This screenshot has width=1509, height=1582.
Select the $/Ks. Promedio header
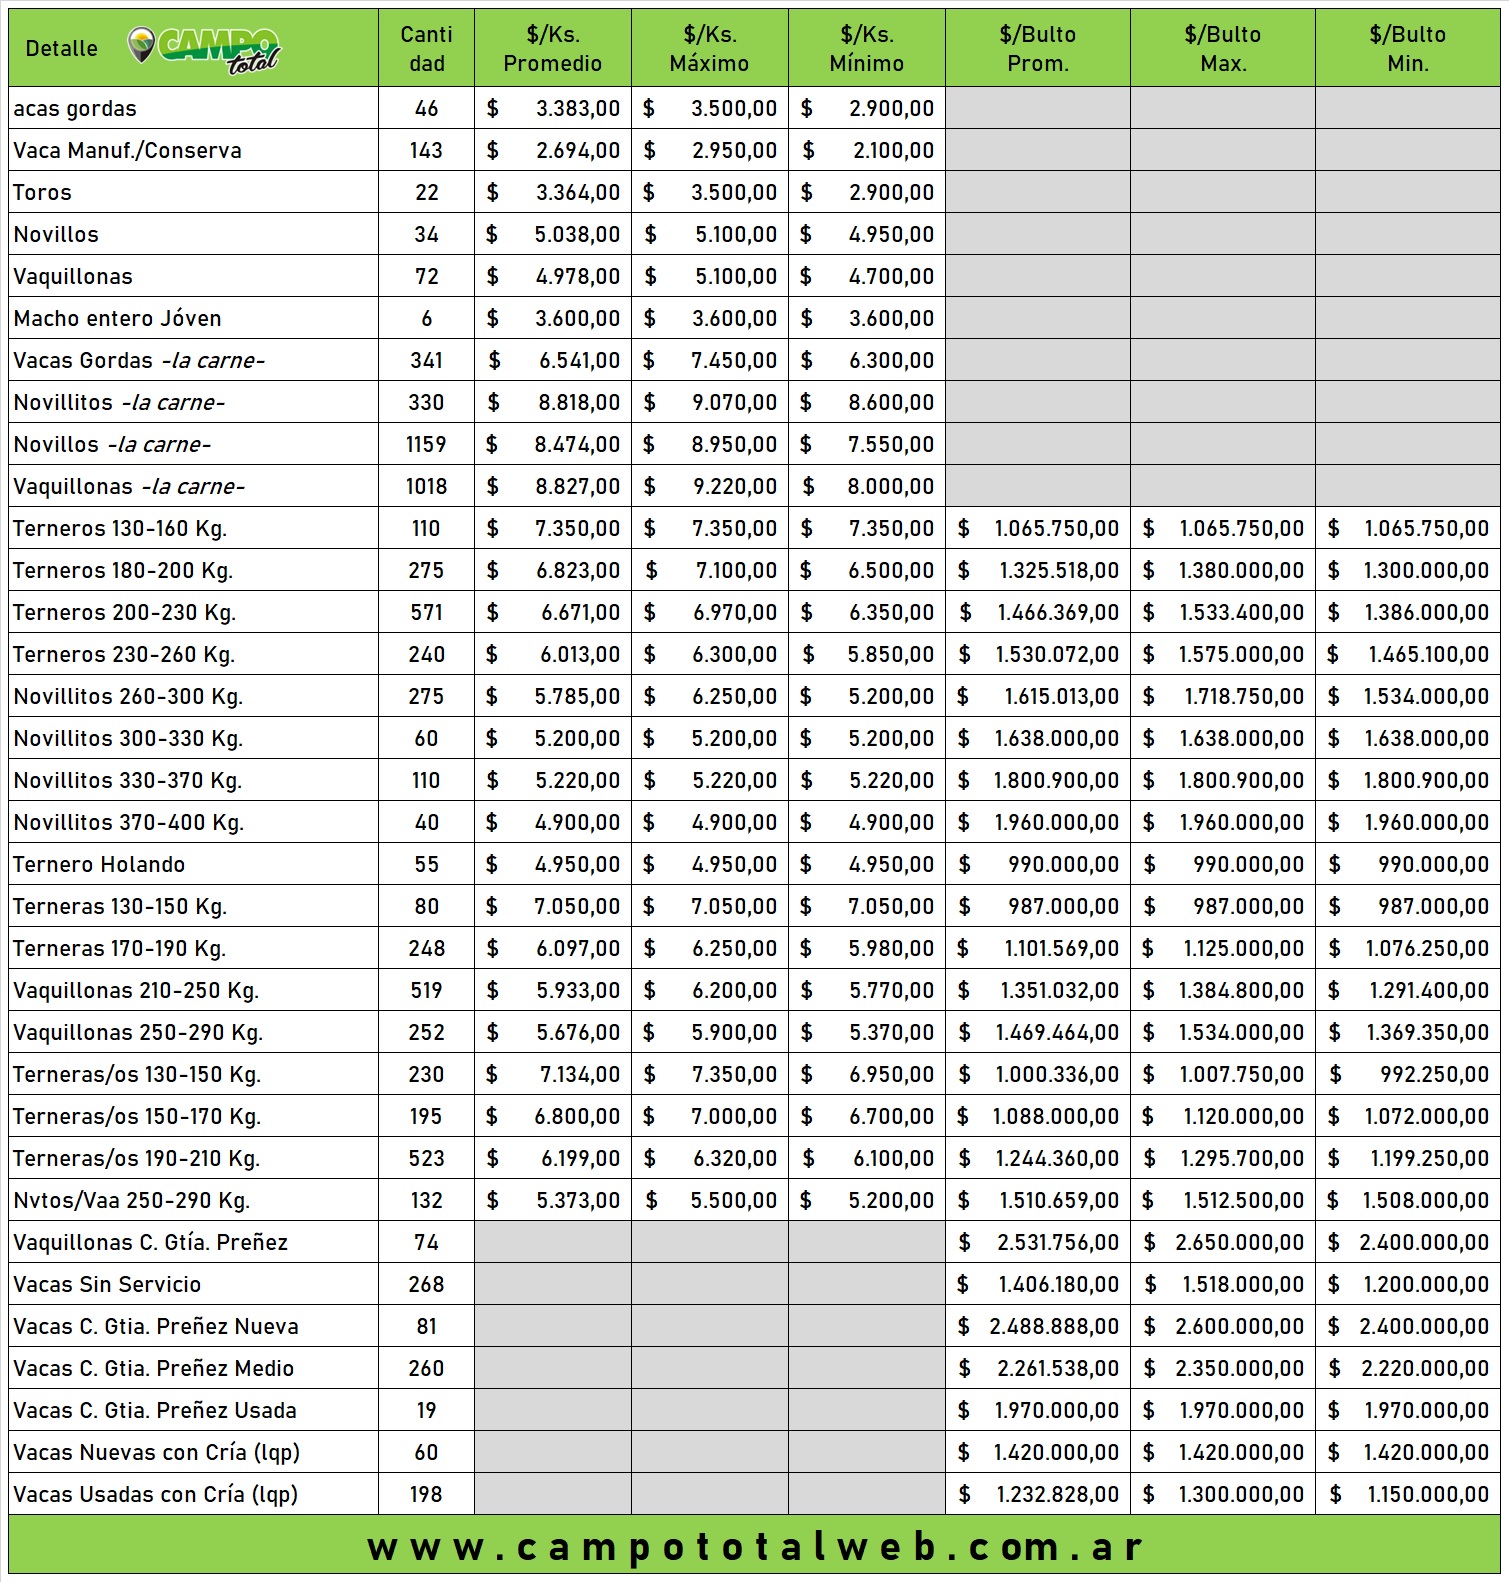pos(552,49)
